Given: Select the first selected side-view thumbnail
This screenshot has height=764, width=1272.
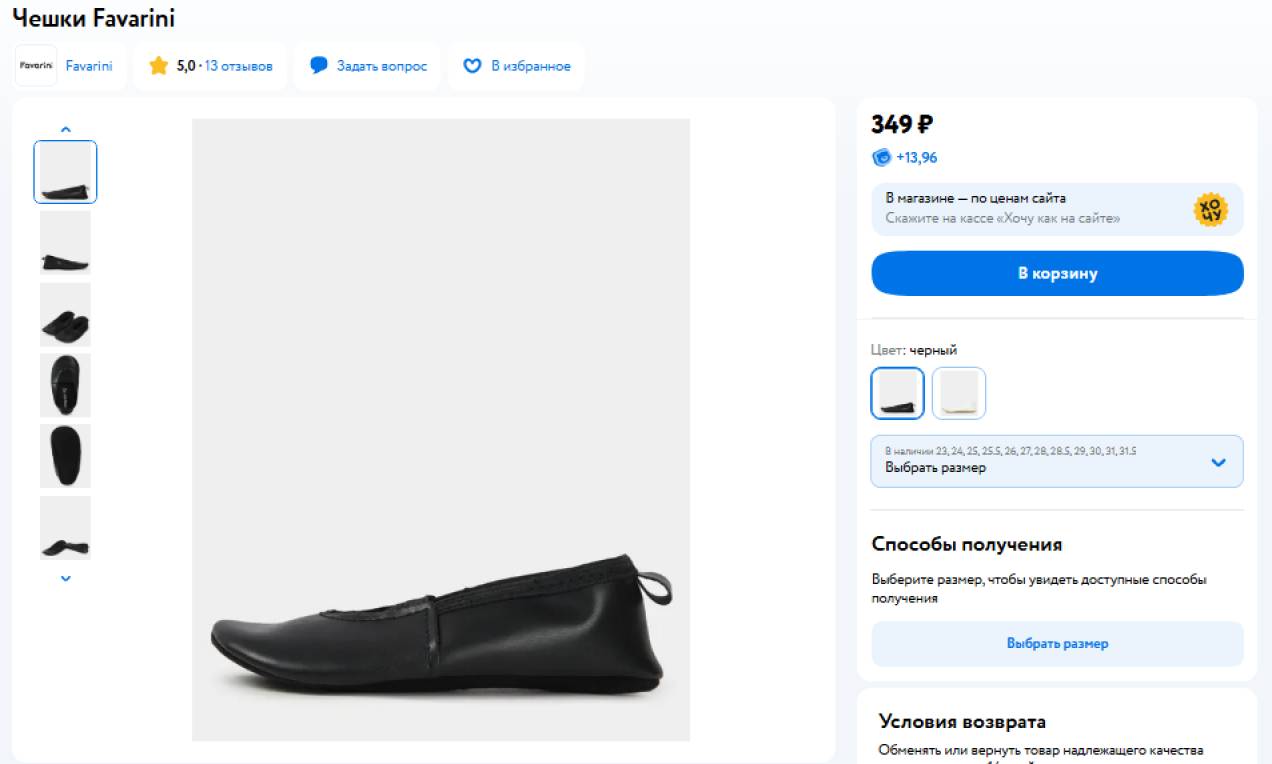Looking at the screenshot, I should (65, 172).
